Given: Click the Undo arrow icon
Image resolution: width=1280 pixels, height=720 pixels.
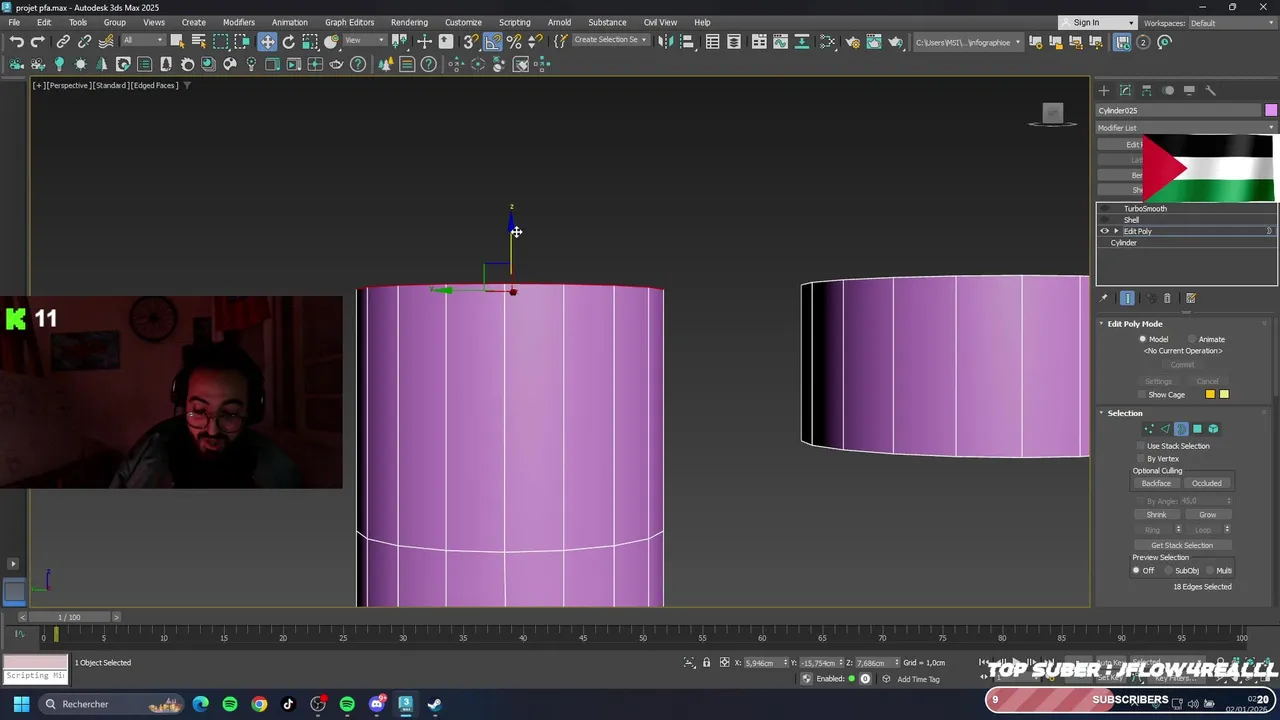Looking at the screenshot, I should point(16,42).
